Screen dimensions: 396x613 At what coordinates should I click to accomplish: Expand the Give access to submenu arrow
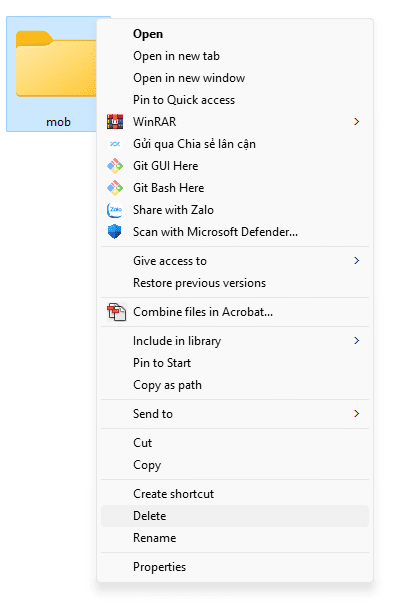click(356, 261)
